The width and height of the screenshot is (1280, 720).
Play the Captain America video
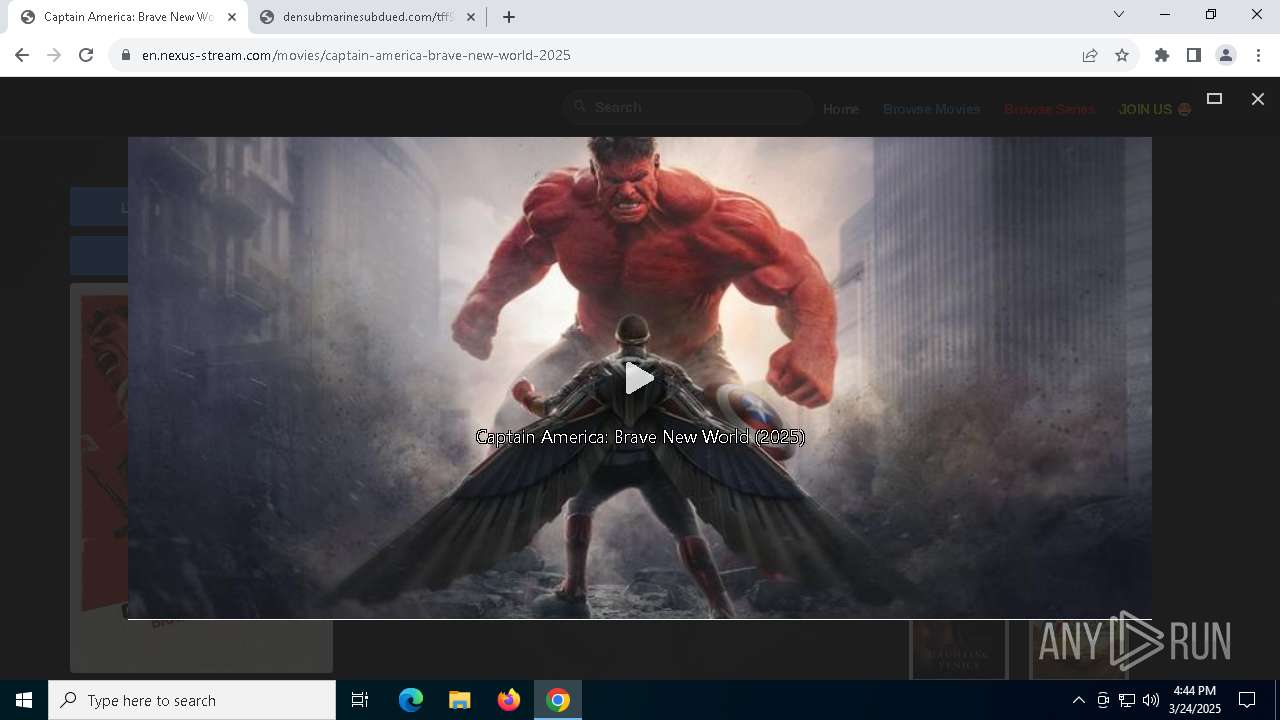[x=639, y=379]
